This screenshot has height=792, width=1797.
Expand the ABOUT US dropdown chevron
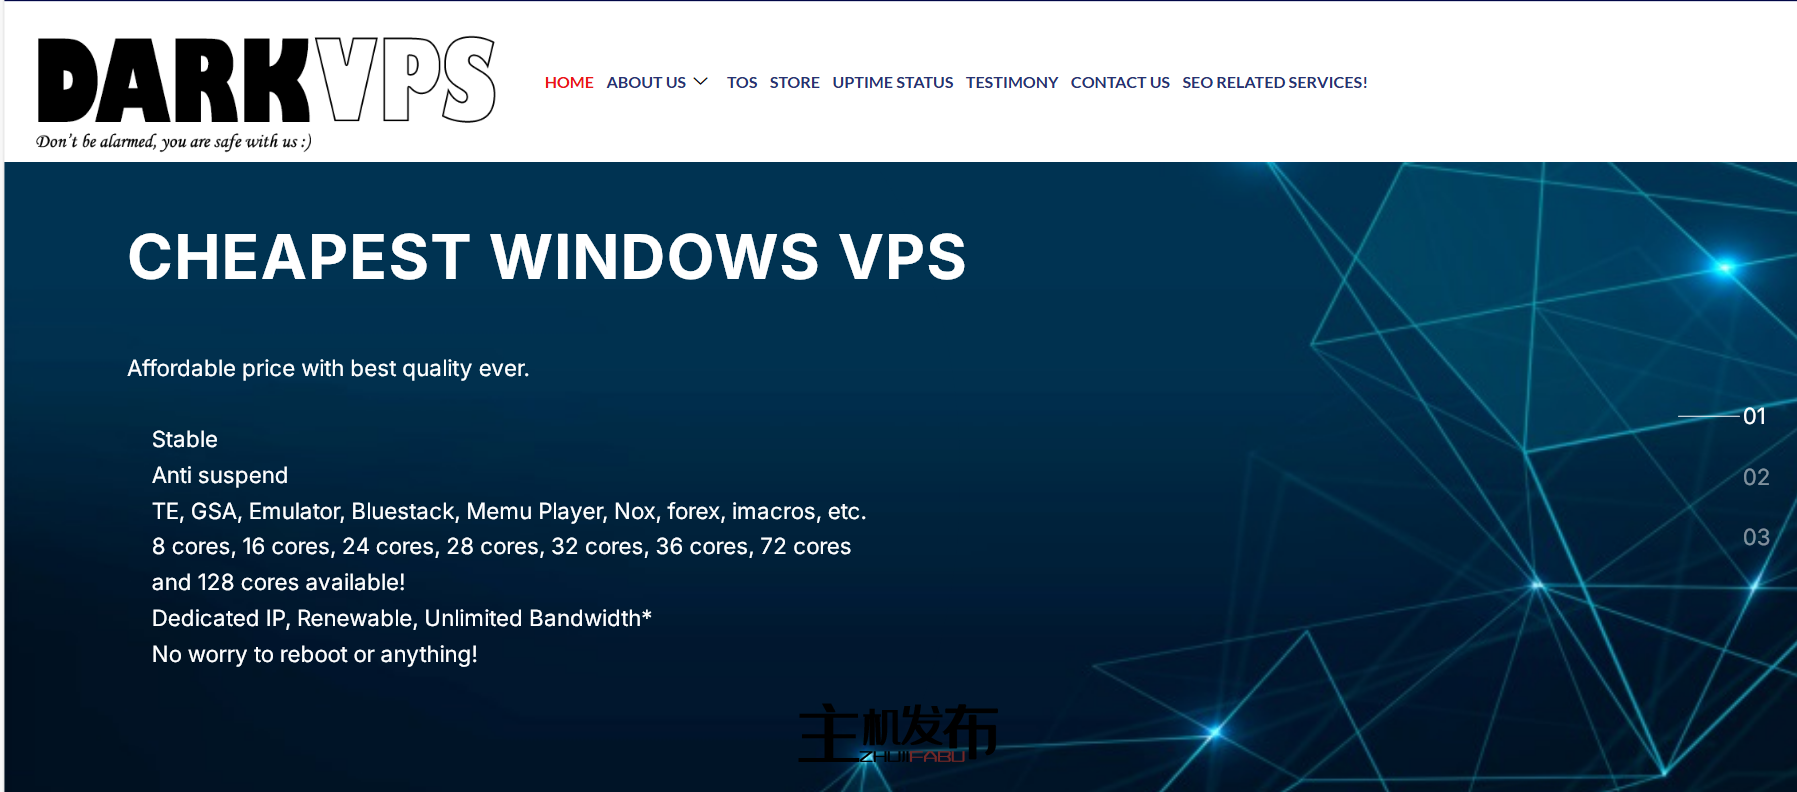pos(701,82)
